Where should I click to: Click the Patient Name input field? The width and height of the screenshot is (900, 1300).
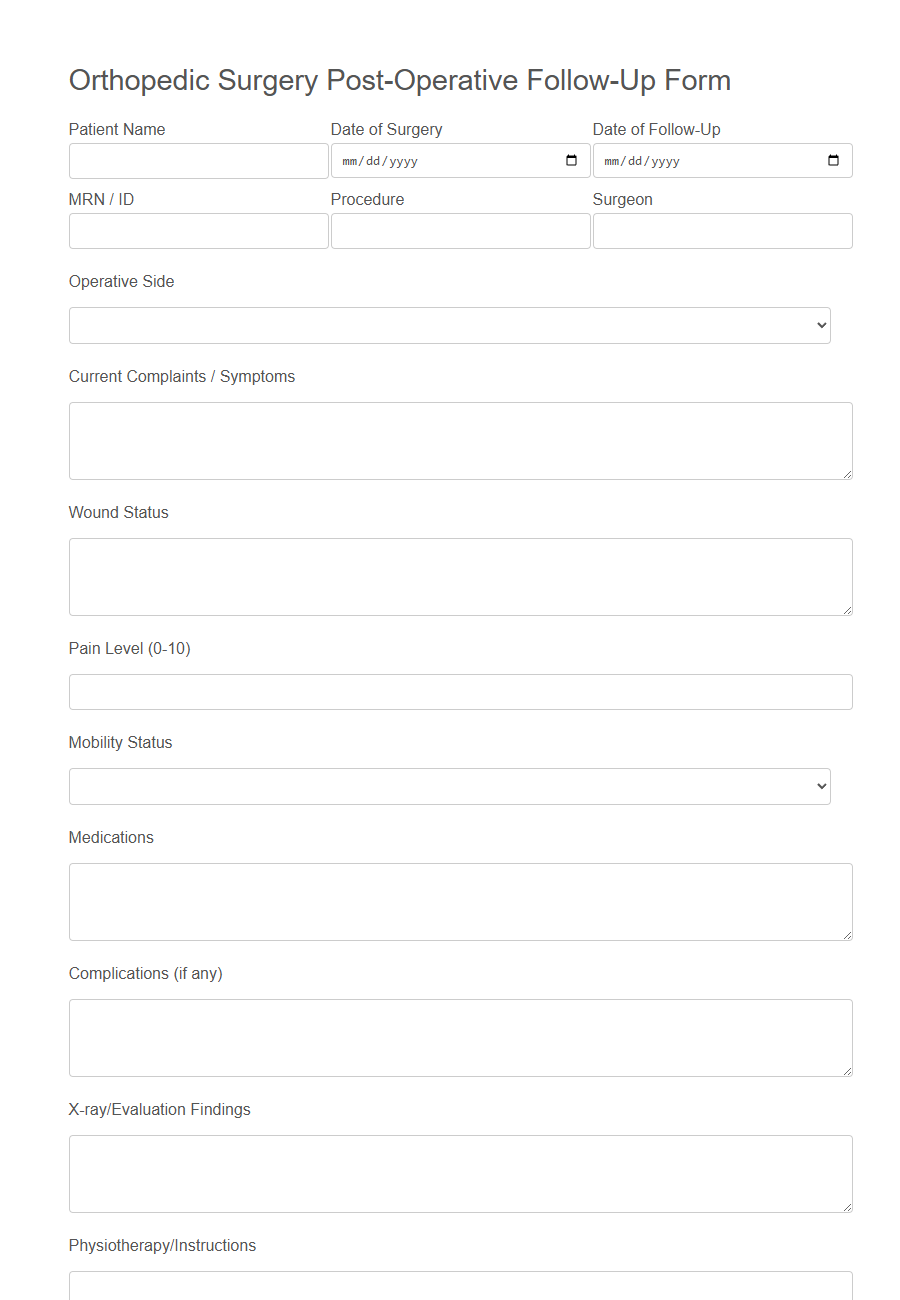coord(198,160)
